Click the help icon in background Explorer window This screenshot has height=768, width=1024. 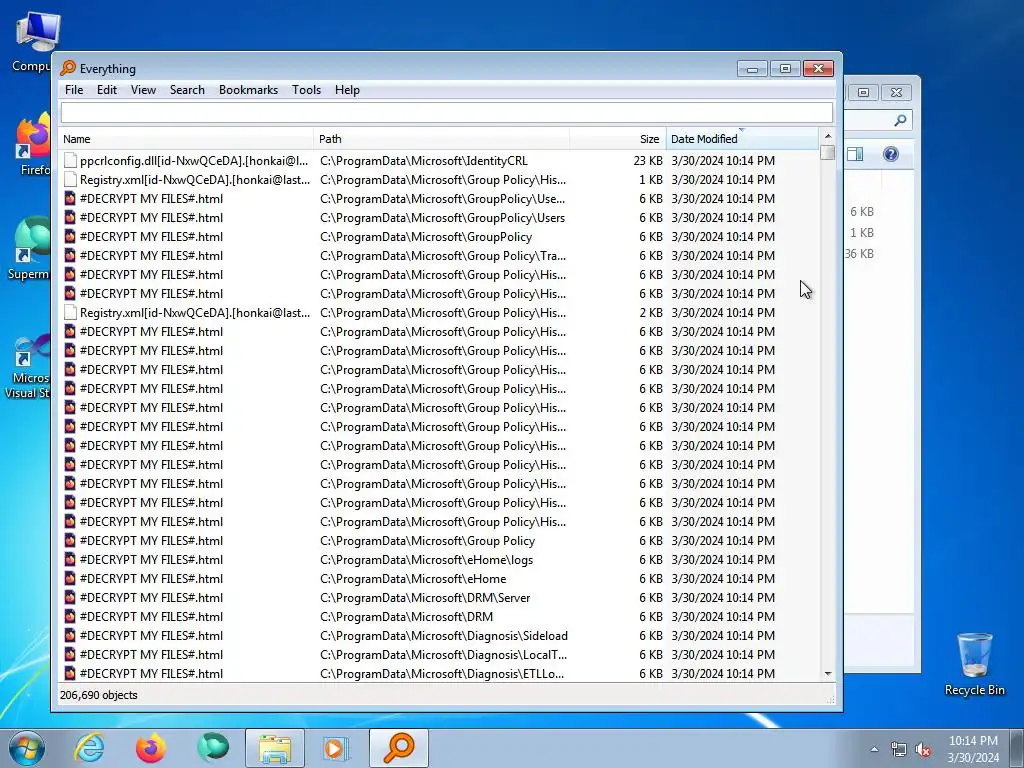[x=891, y=154]
